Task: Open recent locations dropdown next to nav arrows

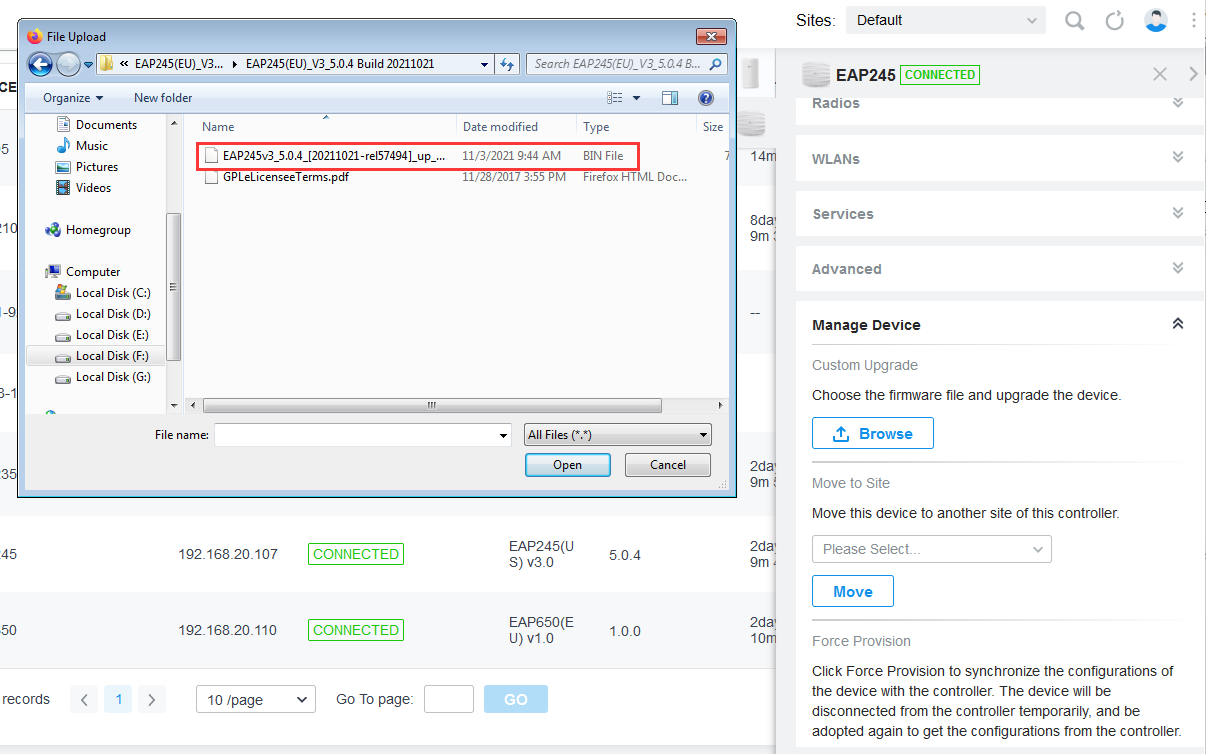Action: [x=88, y=65]
